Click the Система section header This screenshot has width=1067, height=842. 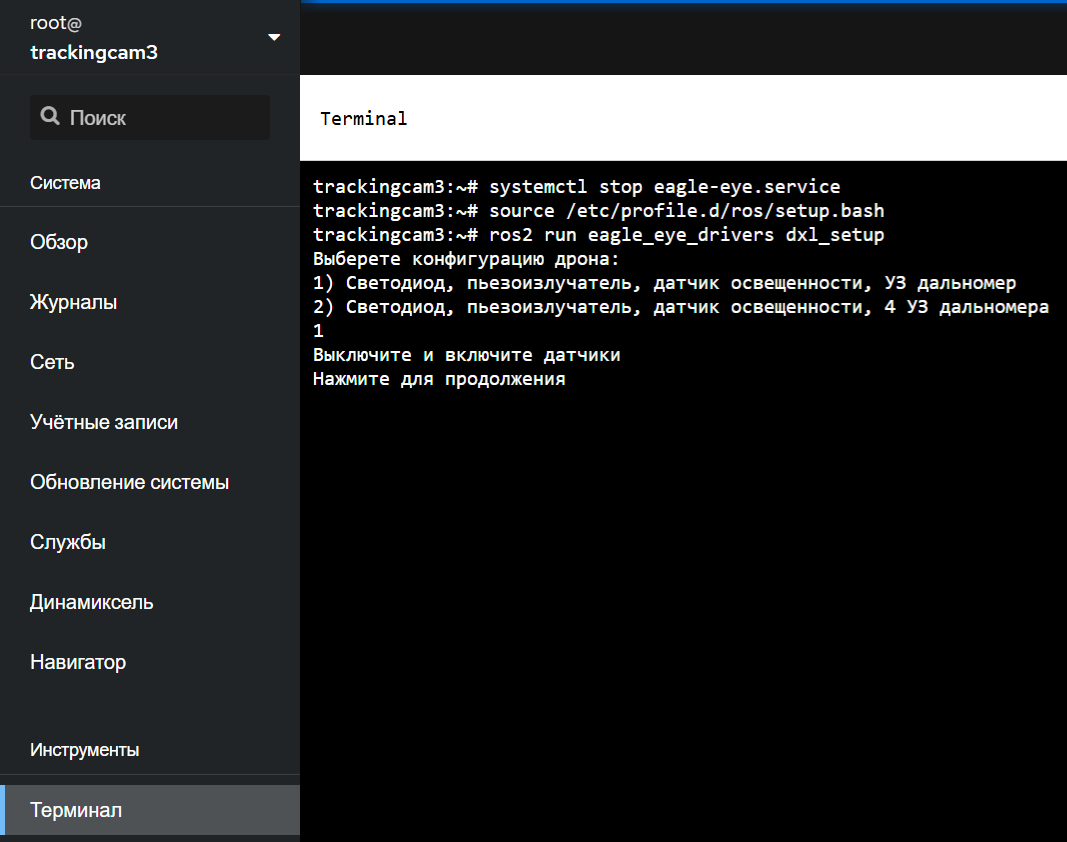(x=65, y=183)
